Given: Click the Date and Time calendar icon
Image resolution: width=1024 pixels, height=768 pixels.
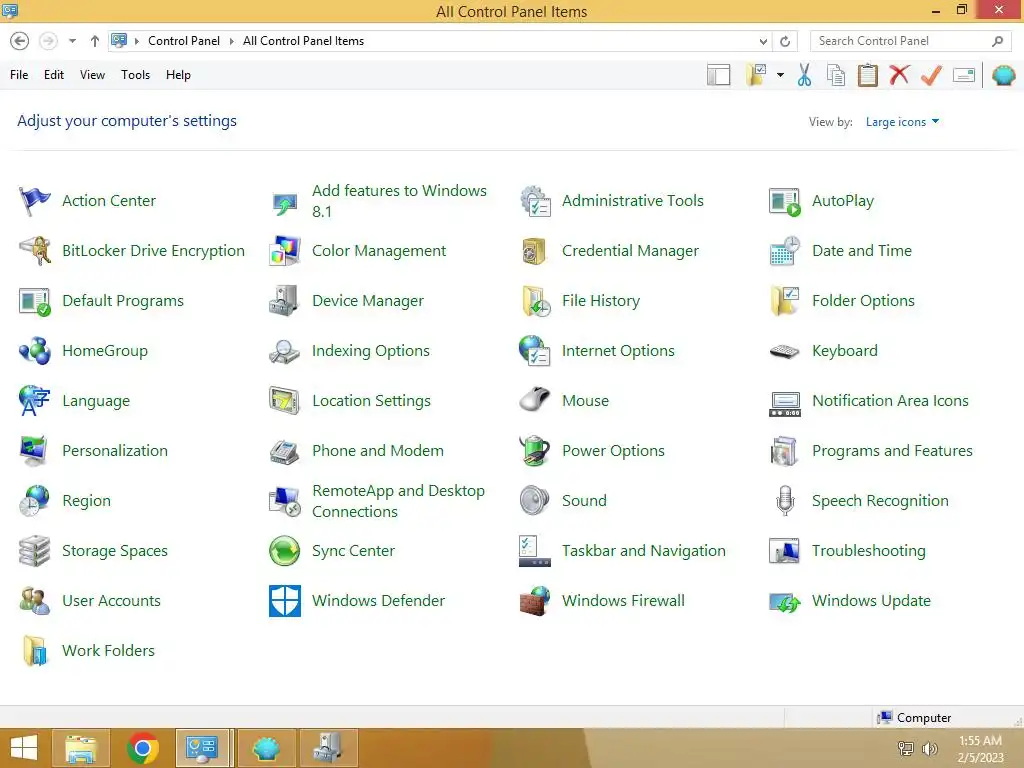Looking at the screenshot, I should [785, 251].
